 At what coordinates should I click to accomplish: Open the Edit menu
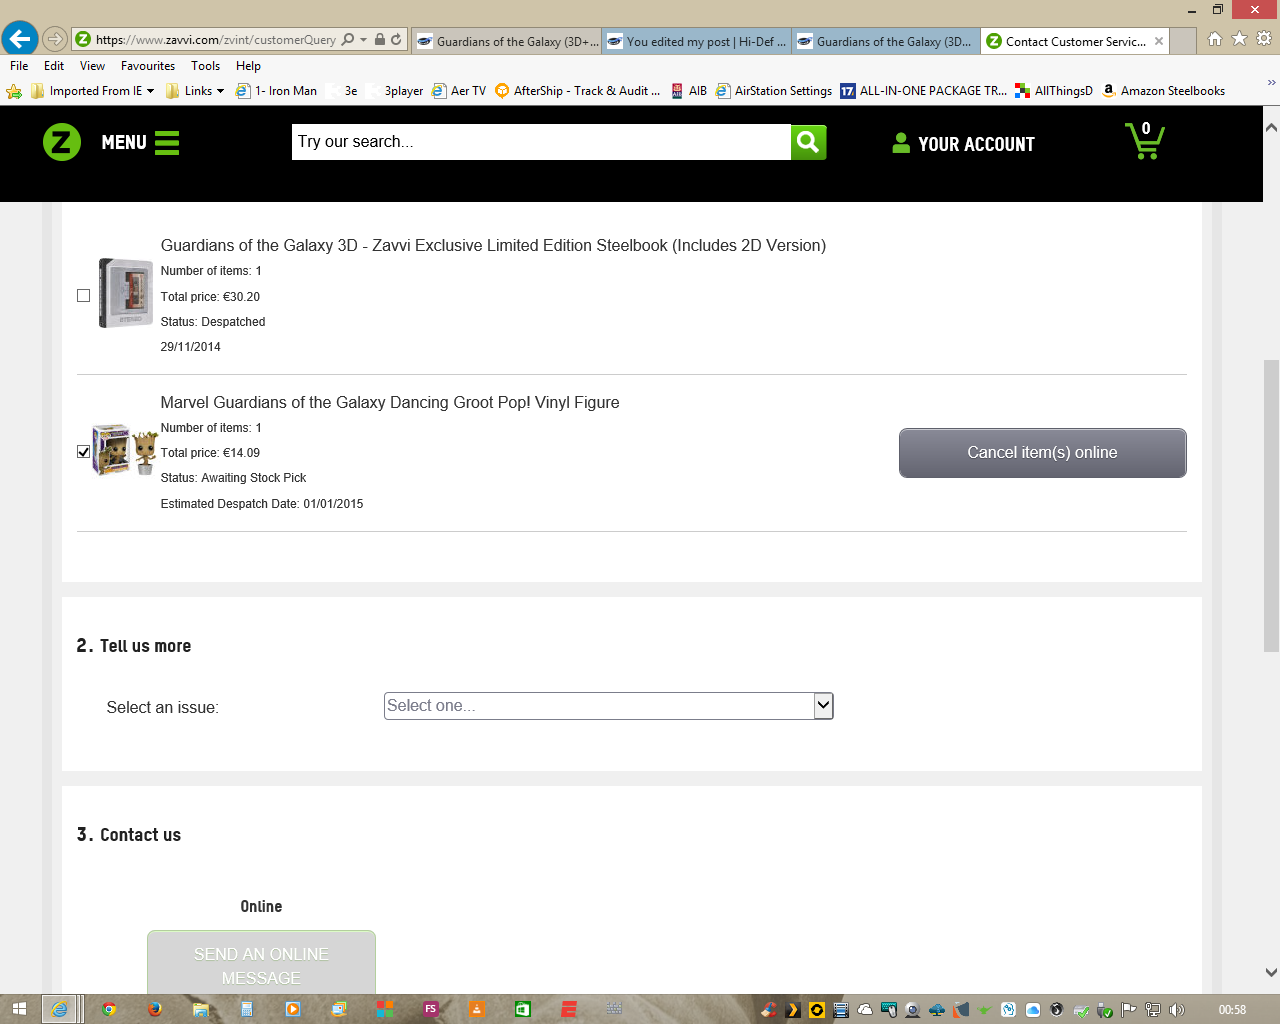[x=54, y=66]
